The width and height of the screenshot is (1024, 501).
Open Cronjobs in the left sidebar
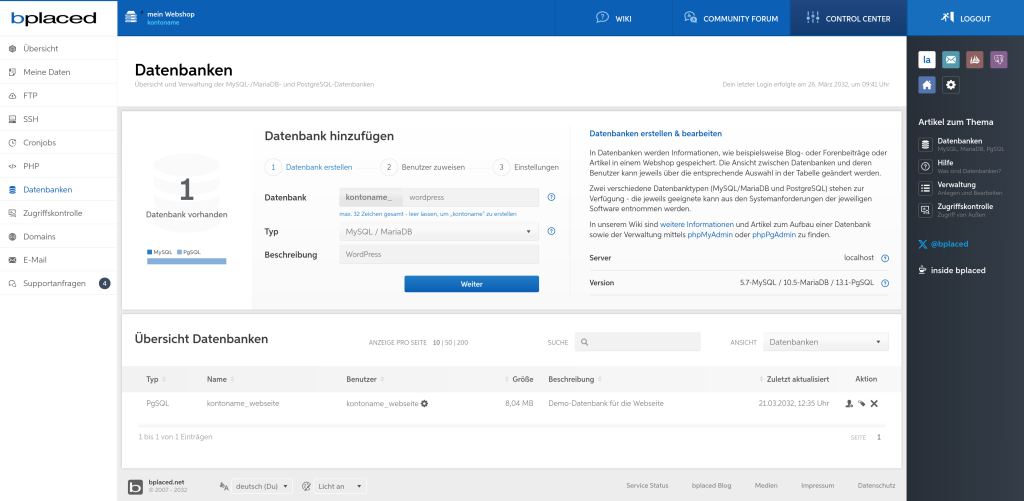pyautogui.click(x=40, y=143)
